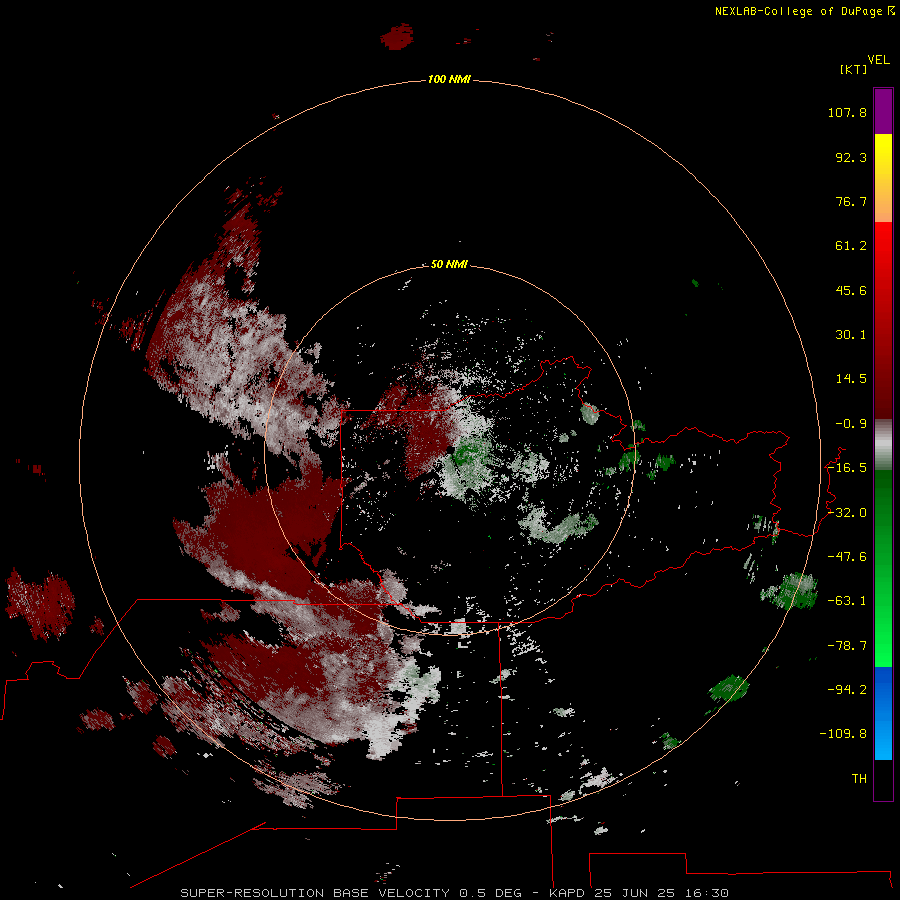This screenshot has width=900, height=900.
Task: Click the blue segment of the color bar
Action: (883, 713)
